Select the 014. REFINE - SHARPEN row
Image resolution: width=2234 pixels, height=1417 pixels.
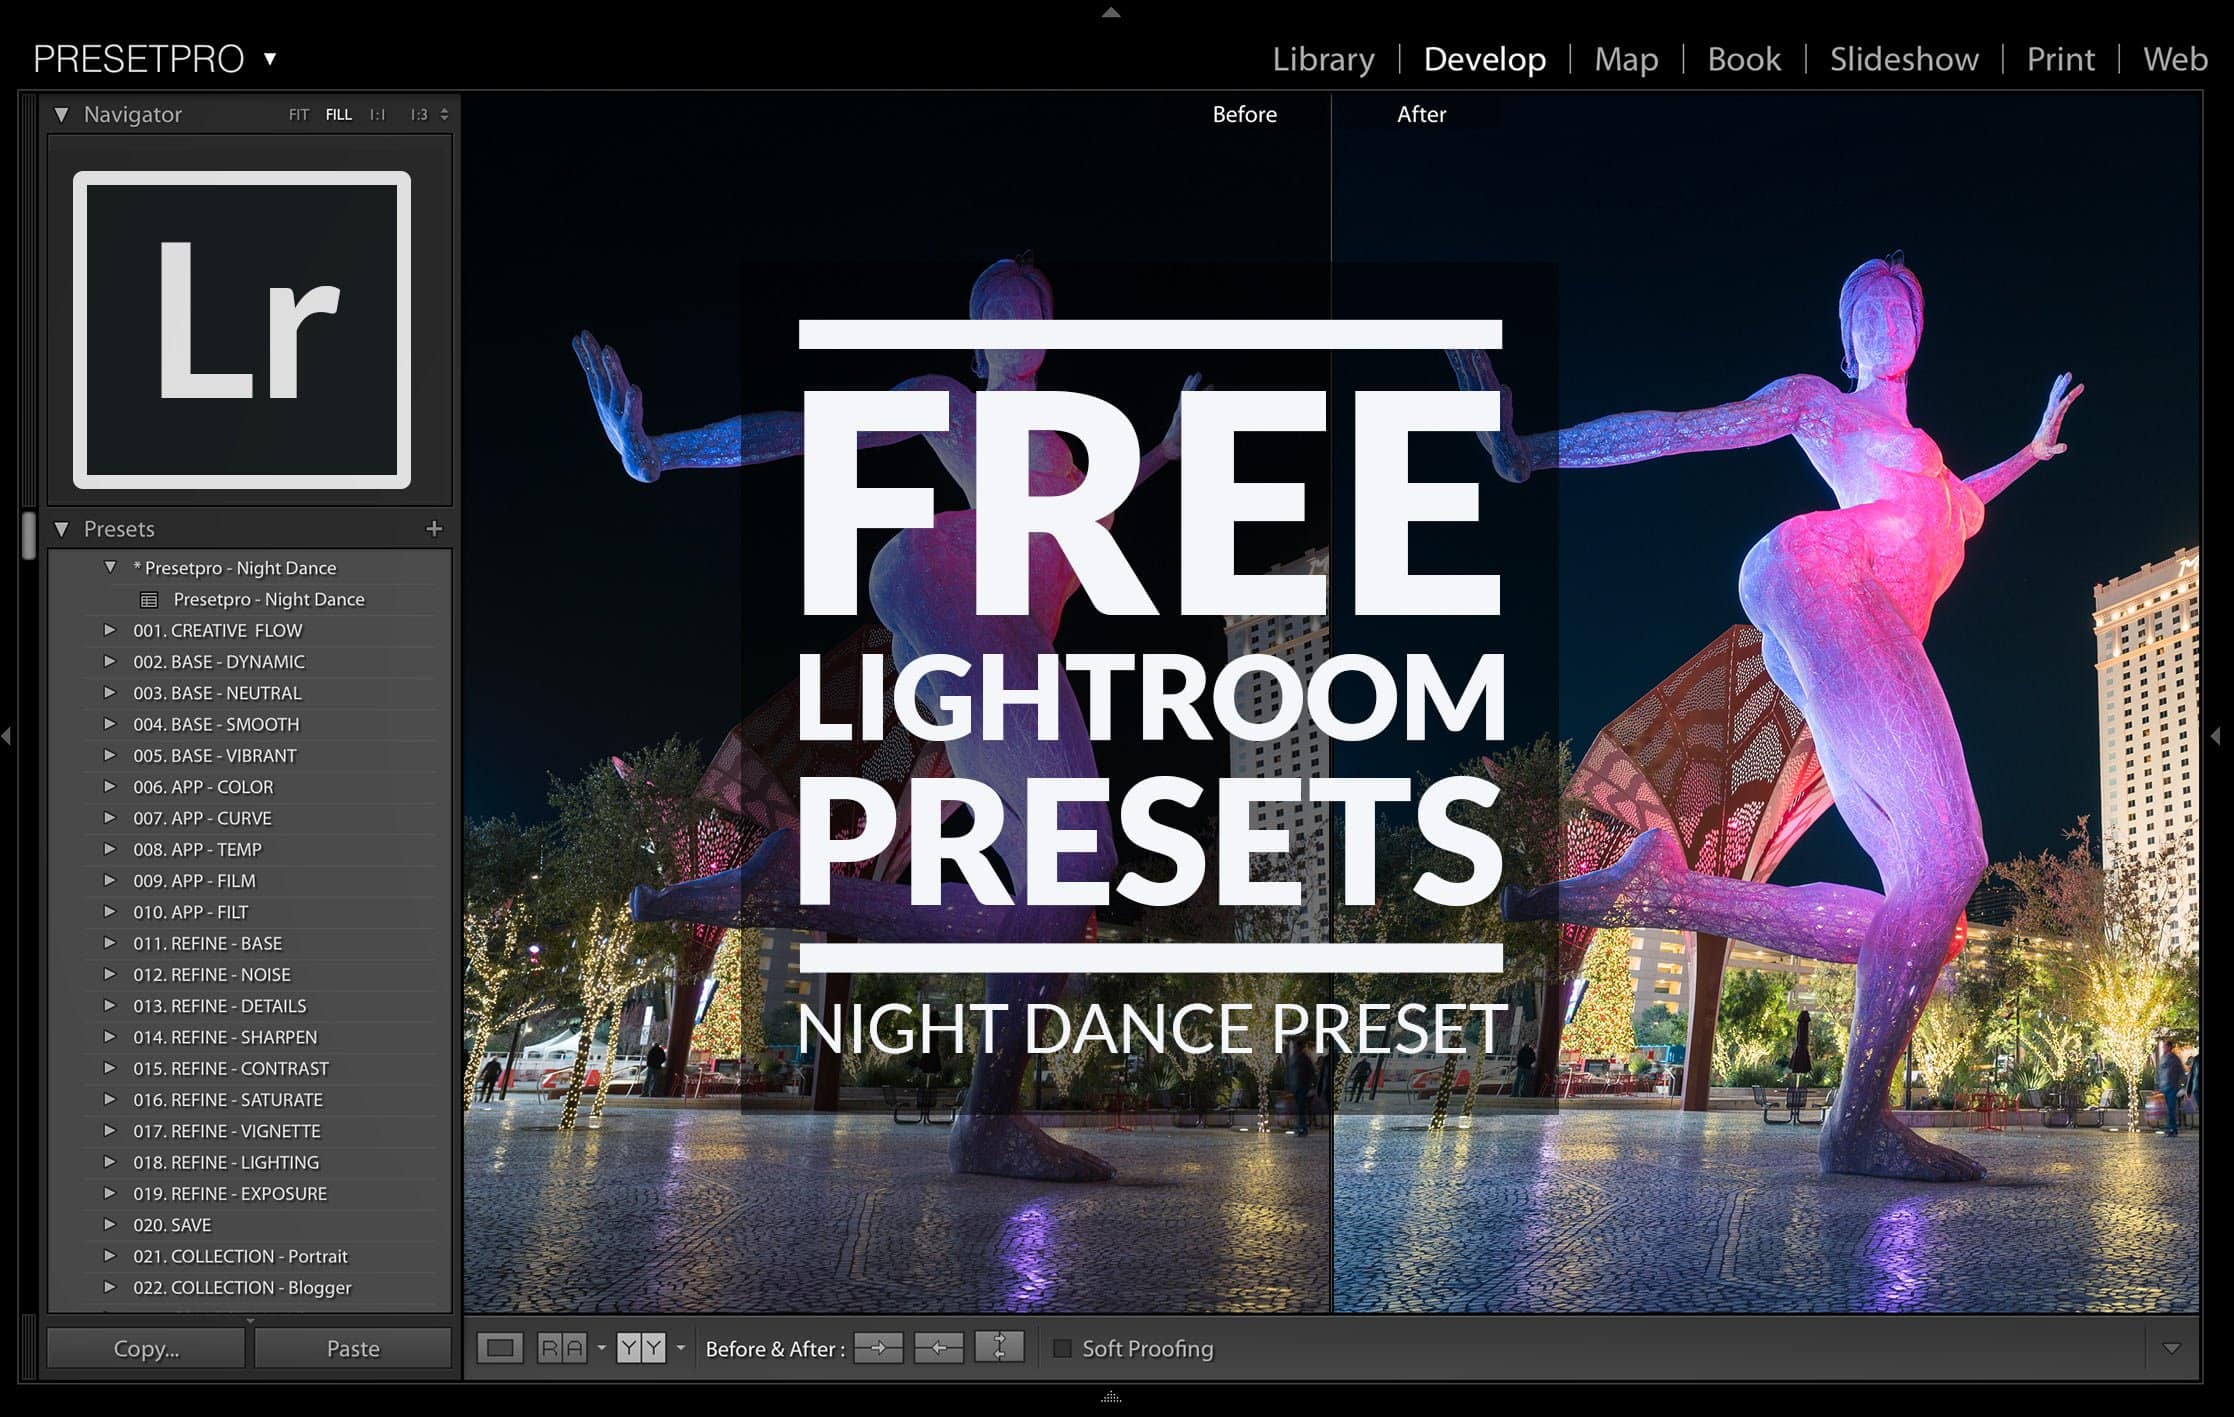[x=260, y=1037]
